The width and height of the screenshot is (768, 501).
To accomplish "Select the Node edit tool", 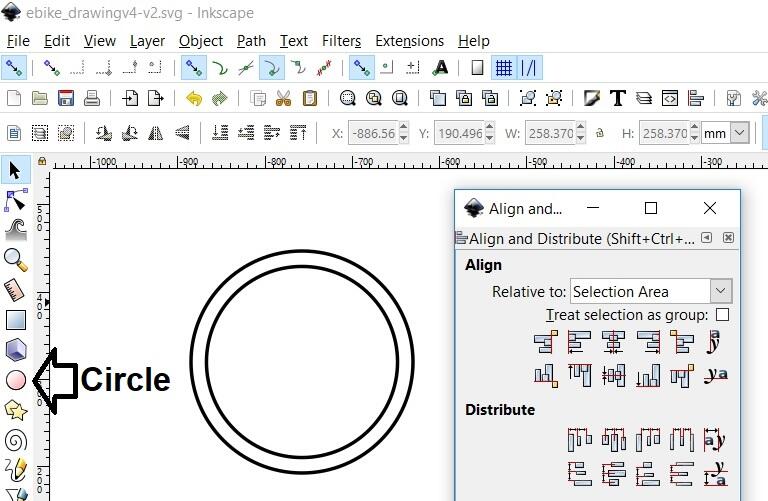I will (x=16, y=200).
